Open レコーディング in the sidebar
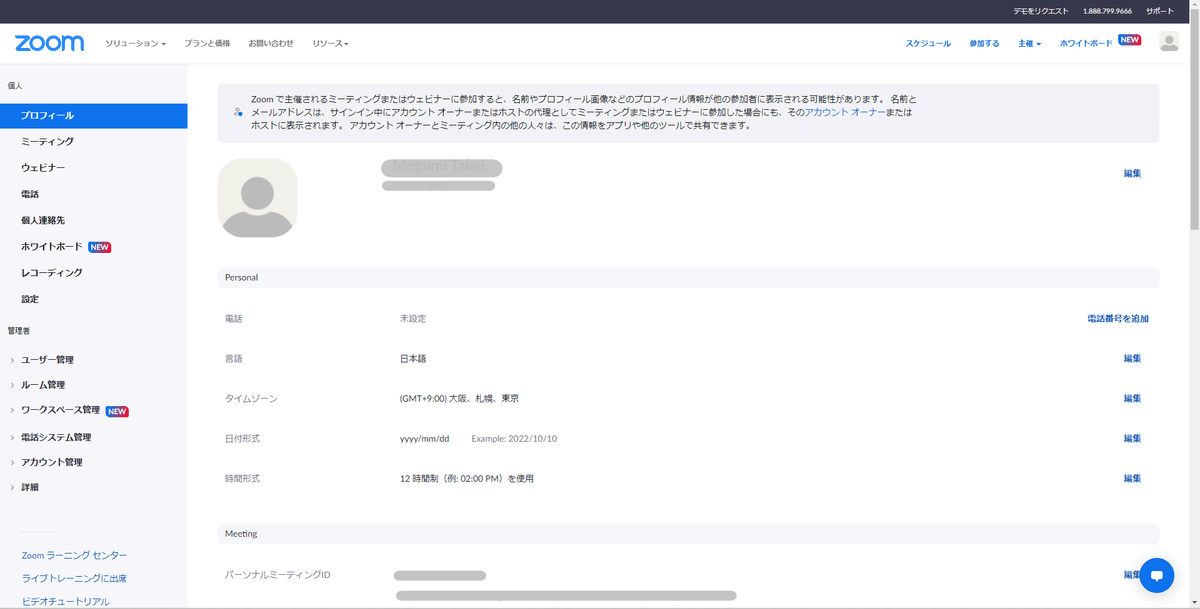This screenshot has width=1200, height=609. point(51,273)
